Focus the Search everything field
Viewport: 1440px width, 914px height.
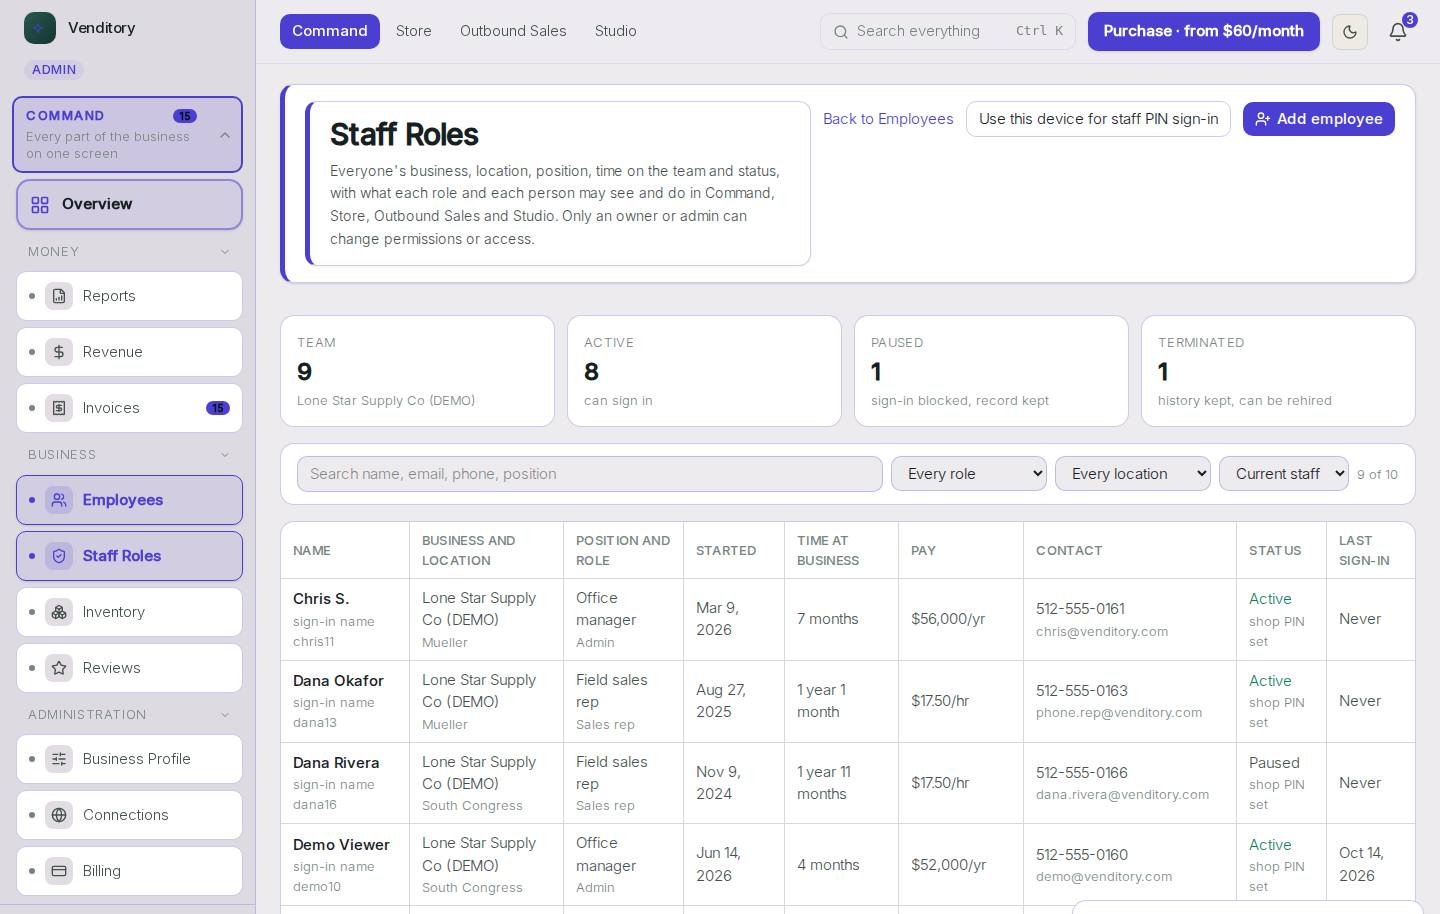click(948, 32)
